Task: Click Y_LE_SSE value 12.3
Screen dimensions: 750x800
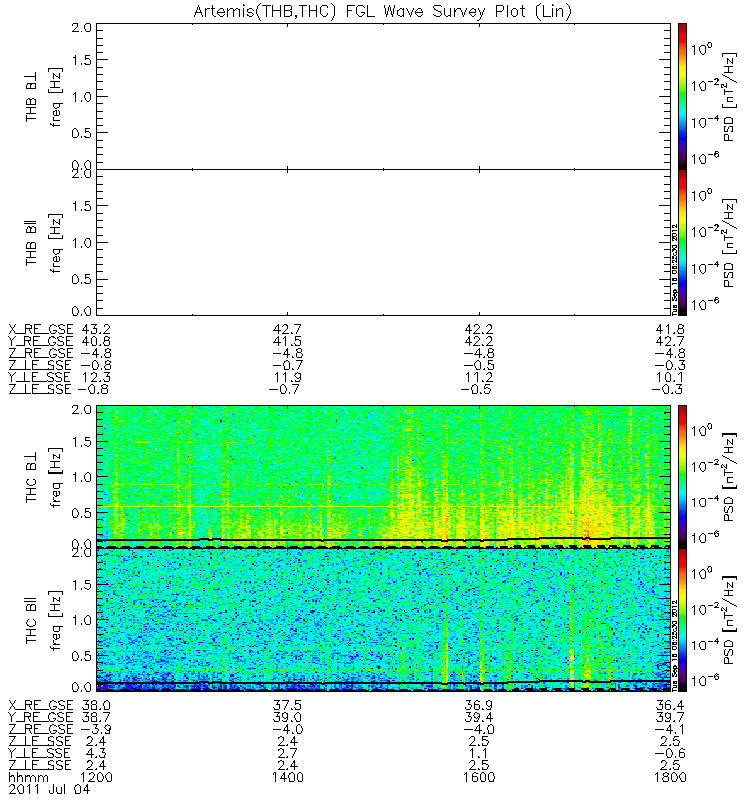Action: click(x=96, y=378)
